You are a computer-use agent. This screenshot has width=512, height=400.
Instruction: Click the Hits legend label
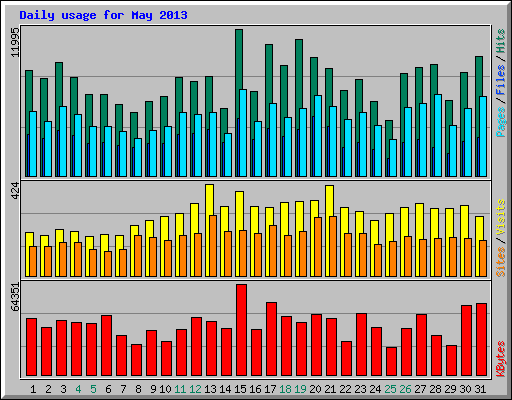coord(501,41)
